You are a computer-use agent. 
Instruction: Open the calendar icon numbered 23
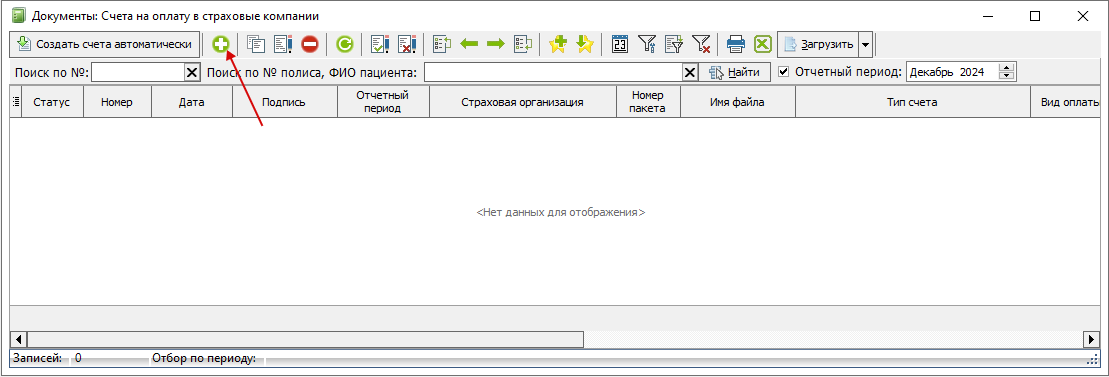[x=620, y=45]
